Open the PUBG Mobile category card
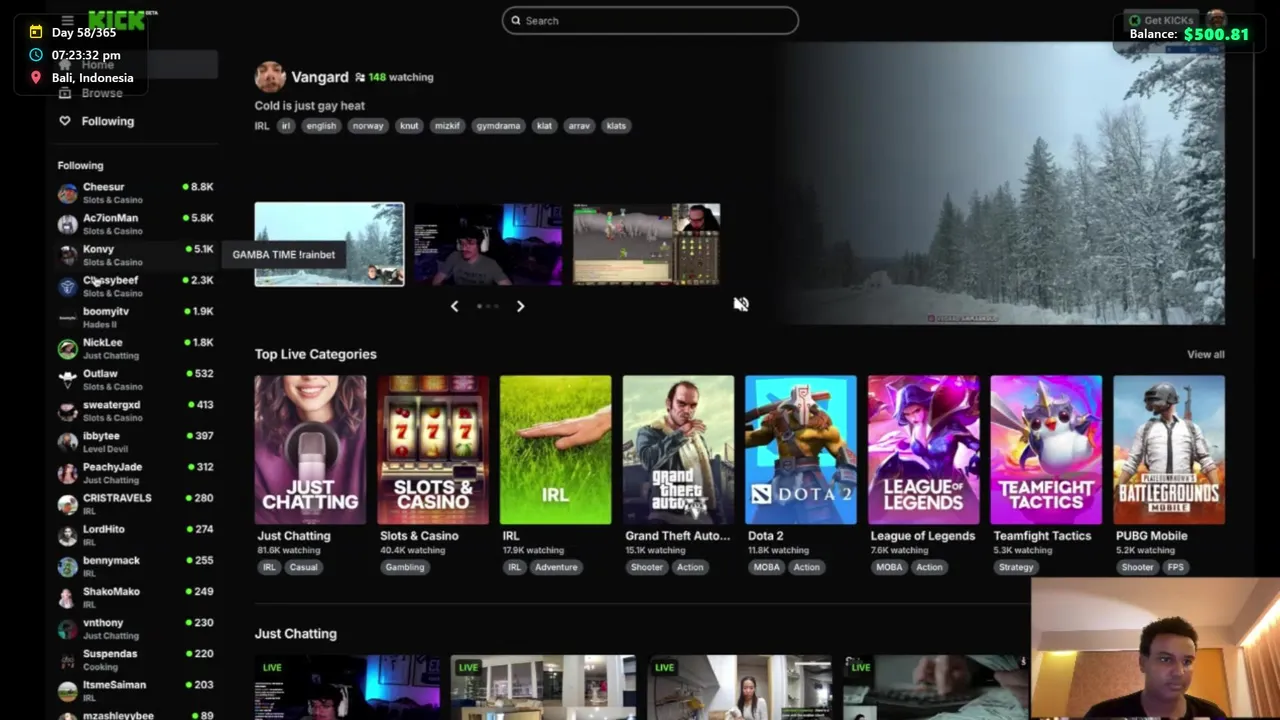Screen dimensions: 1280x720 click(x=1169, y=450)
